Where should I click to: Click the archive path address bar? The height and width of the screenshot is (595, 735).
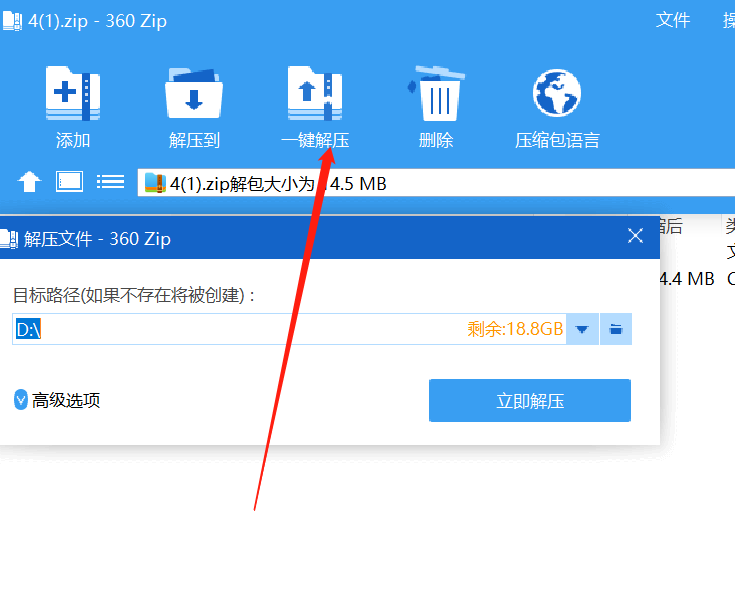pyautogui.click(x=436, y=183)
